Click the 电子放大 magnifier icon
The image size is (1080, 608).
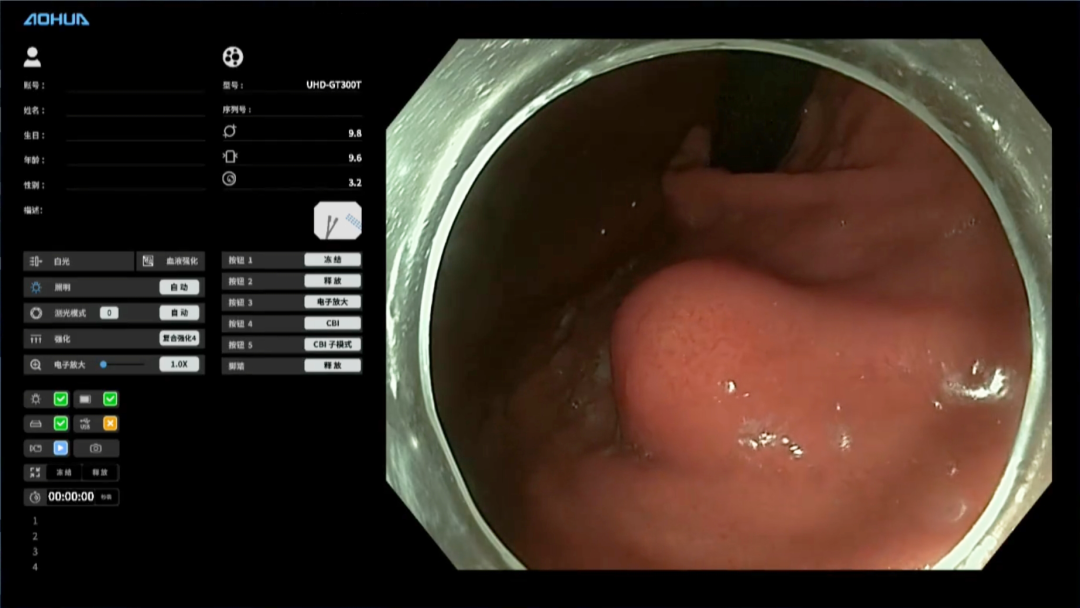(36, 364)
